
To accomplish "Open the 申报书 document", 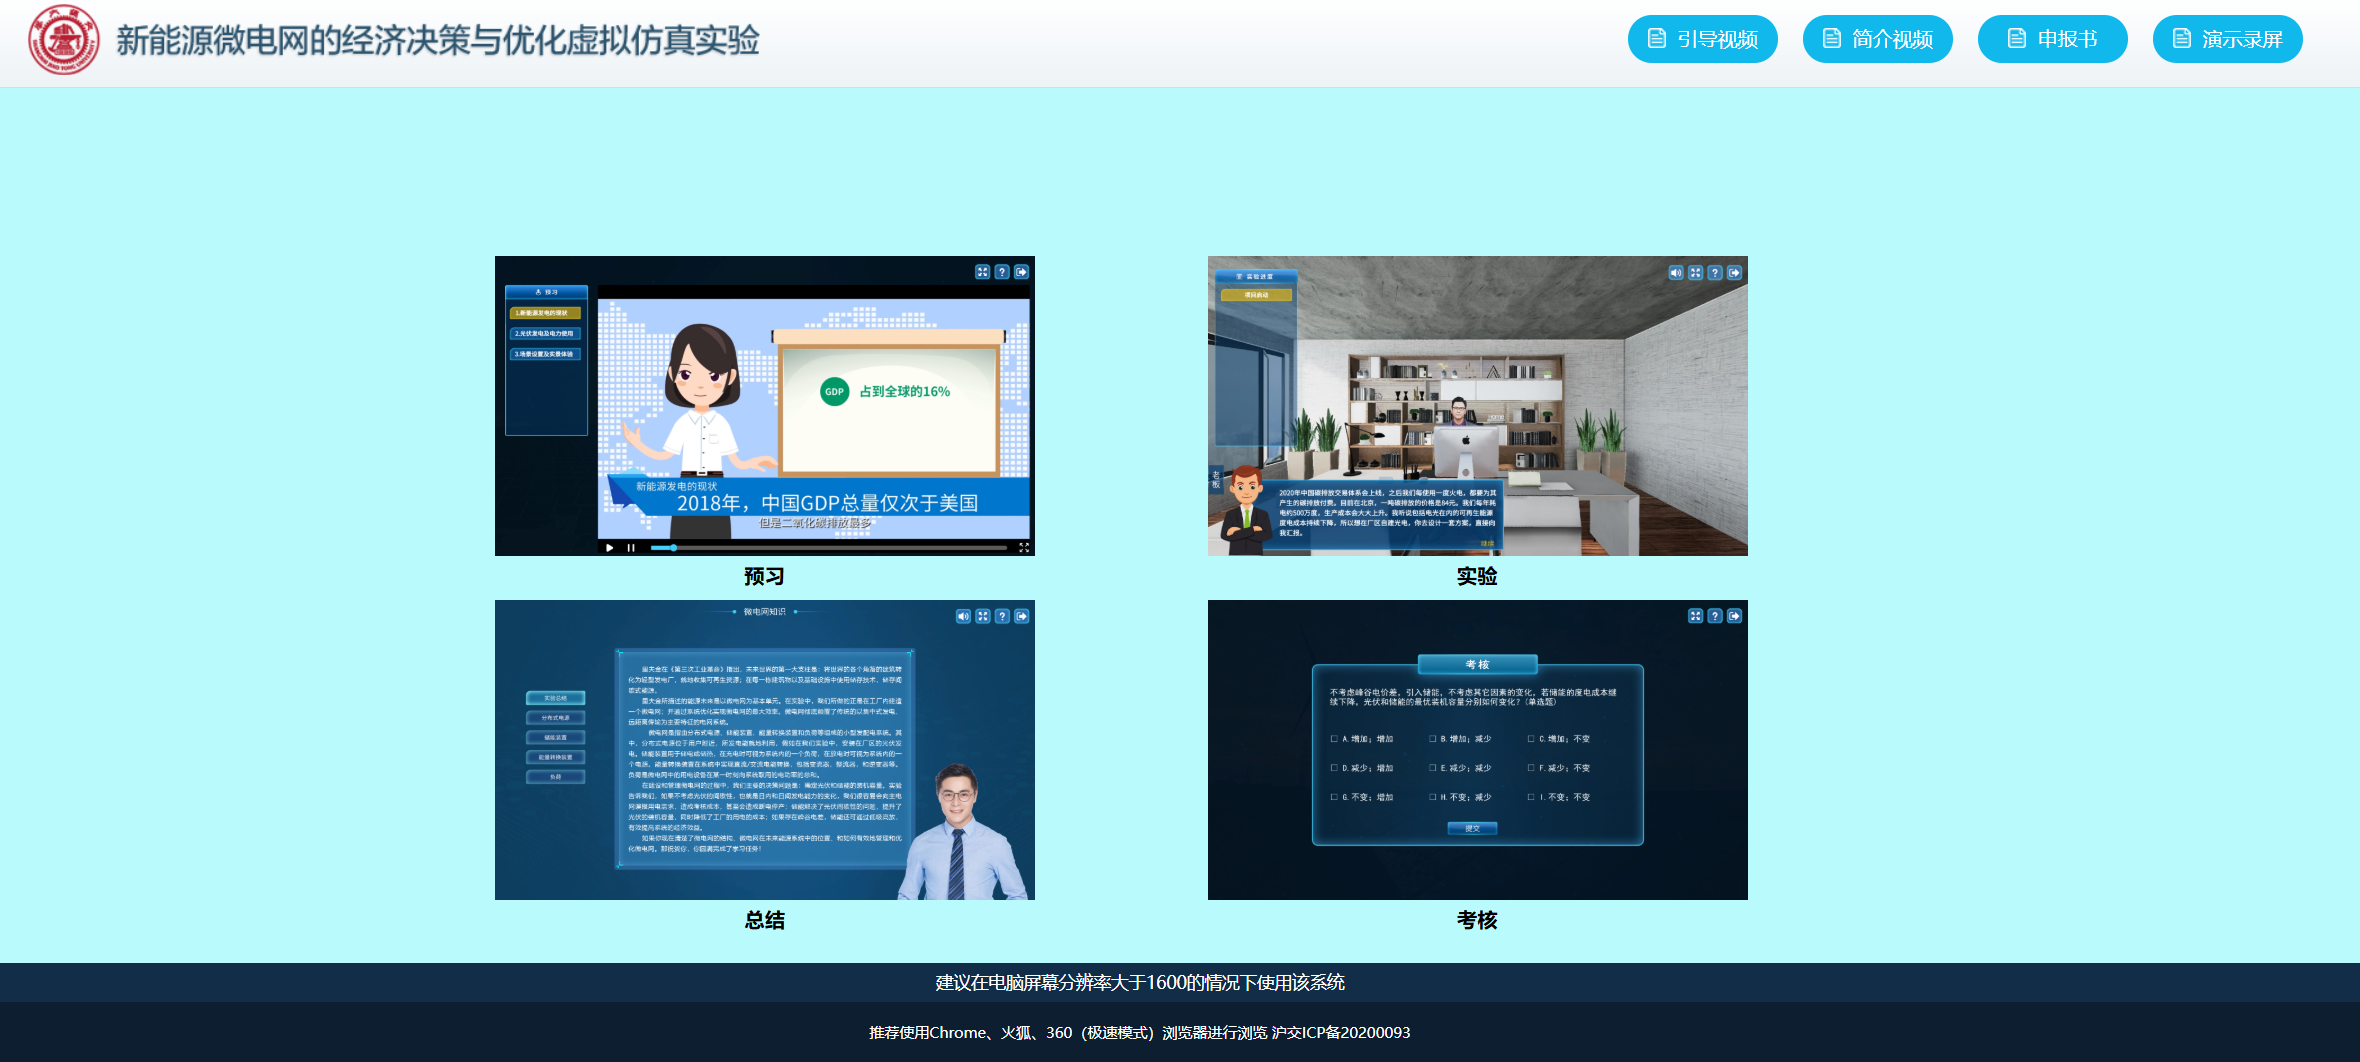I will pos(2053,39).
